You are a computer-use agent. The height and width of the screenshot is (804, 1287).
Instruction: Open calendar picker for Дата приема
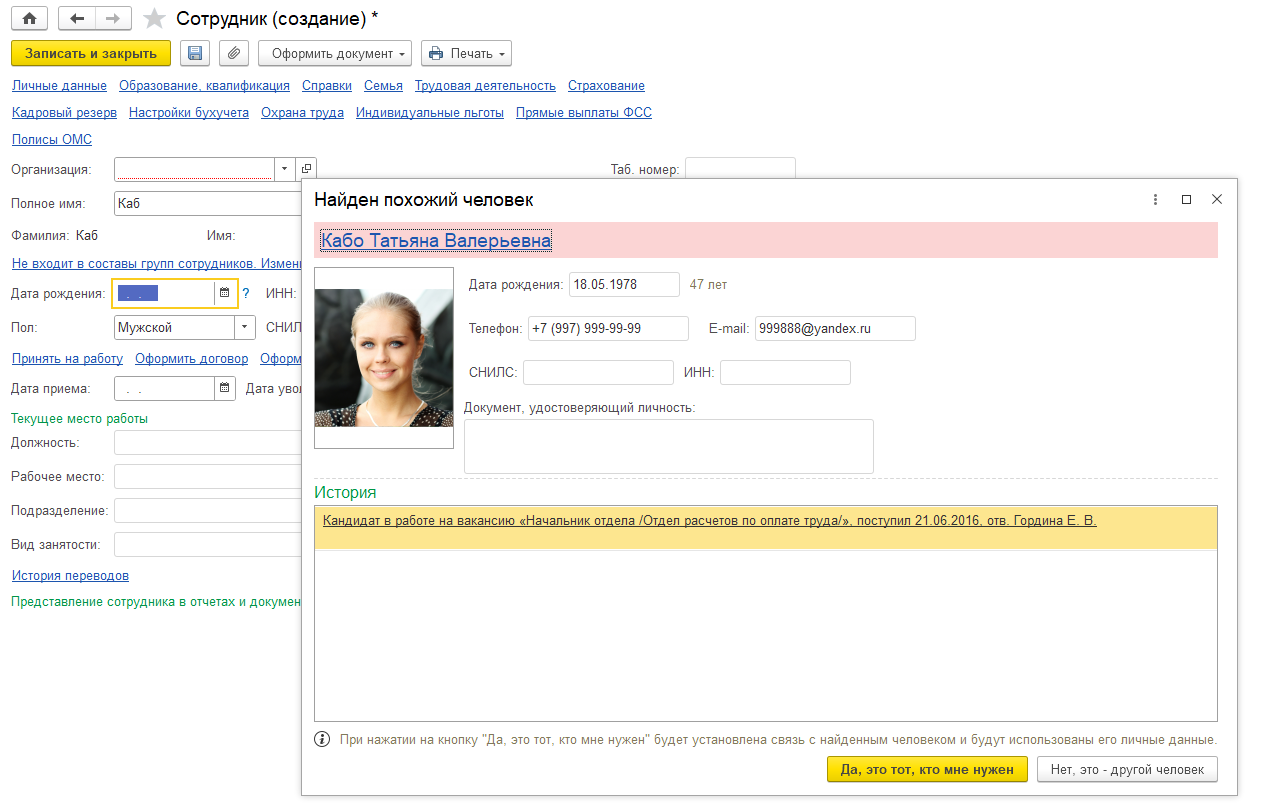225,389
